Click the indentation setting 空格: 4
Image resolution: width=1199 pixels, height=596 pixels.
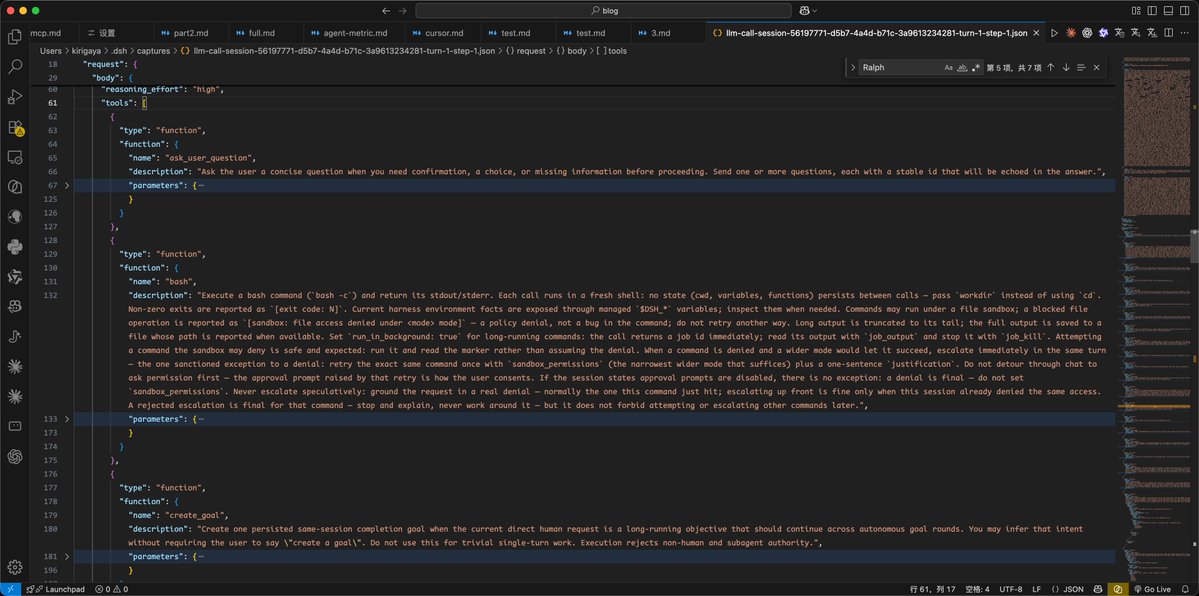[976, 589]
